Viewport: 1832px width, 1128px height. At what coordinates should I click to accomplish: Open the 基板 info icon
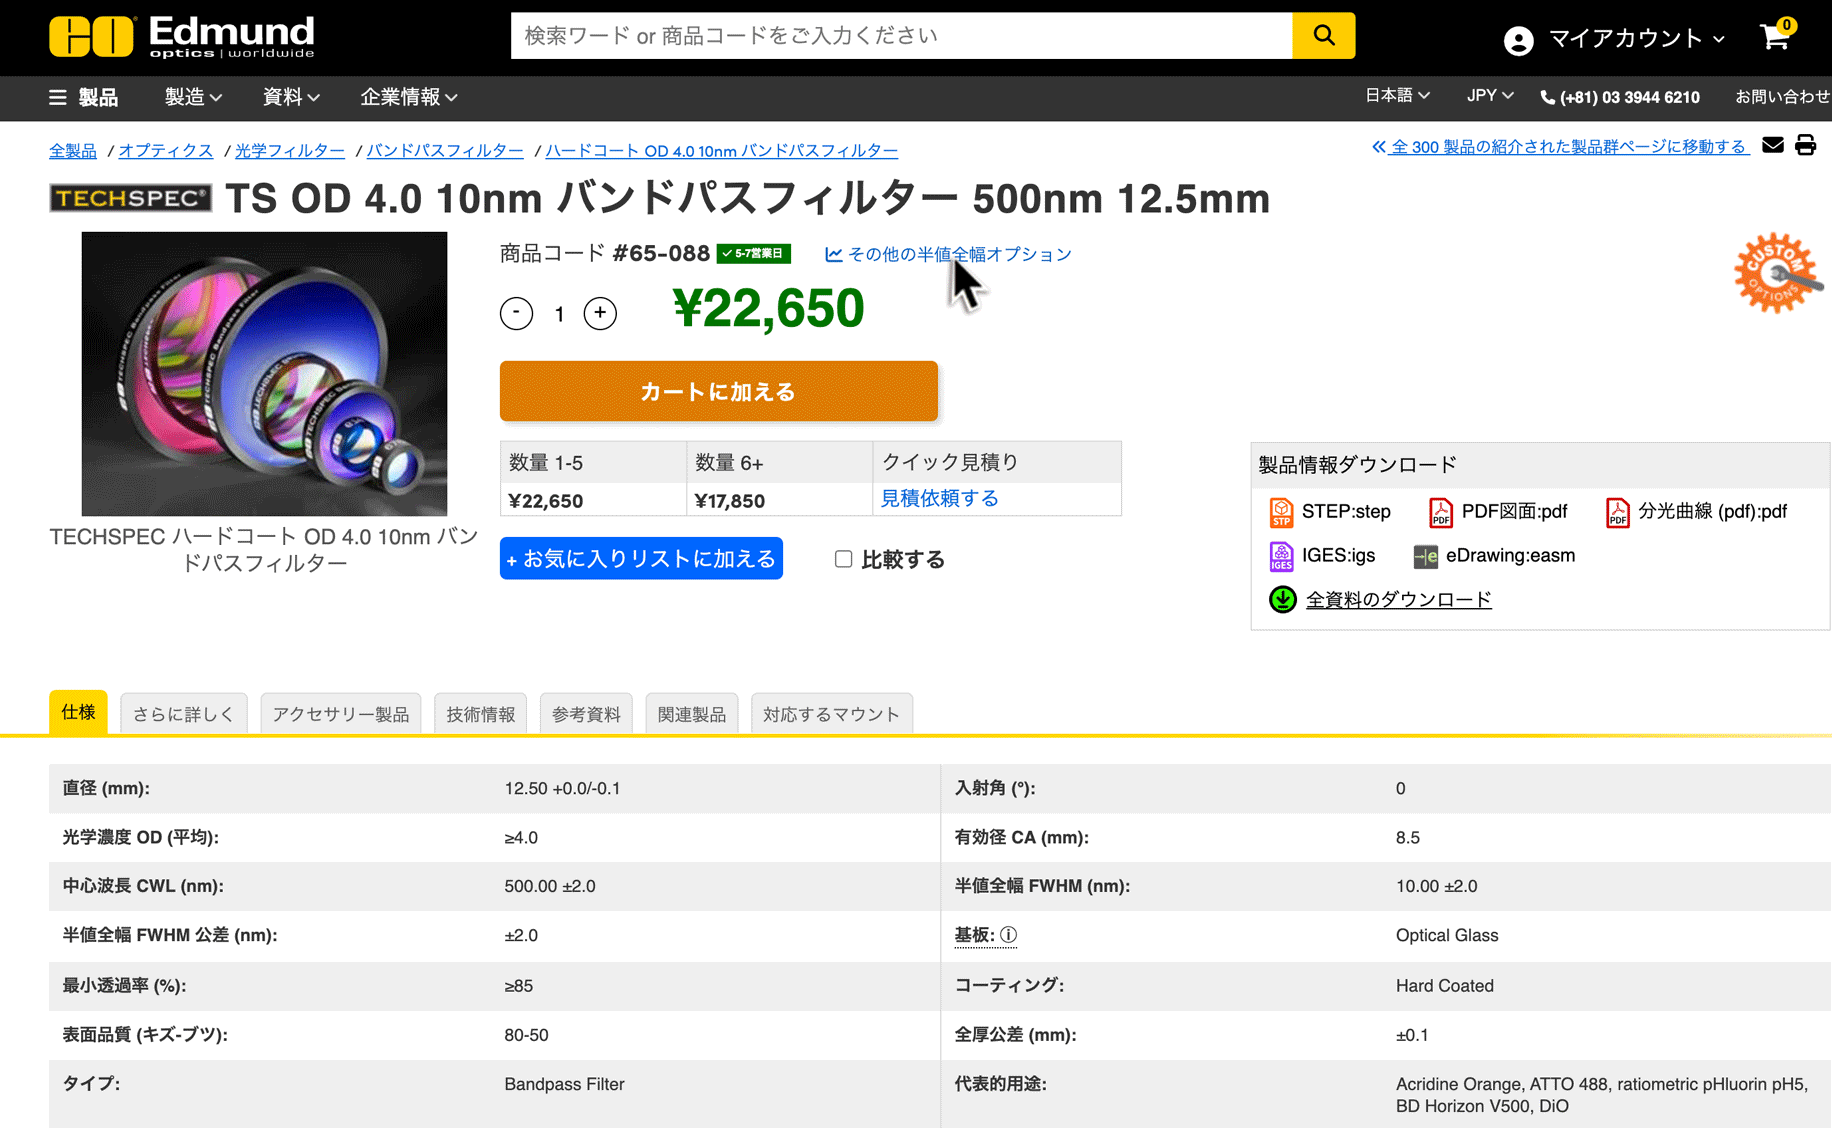pos(1009,935)
